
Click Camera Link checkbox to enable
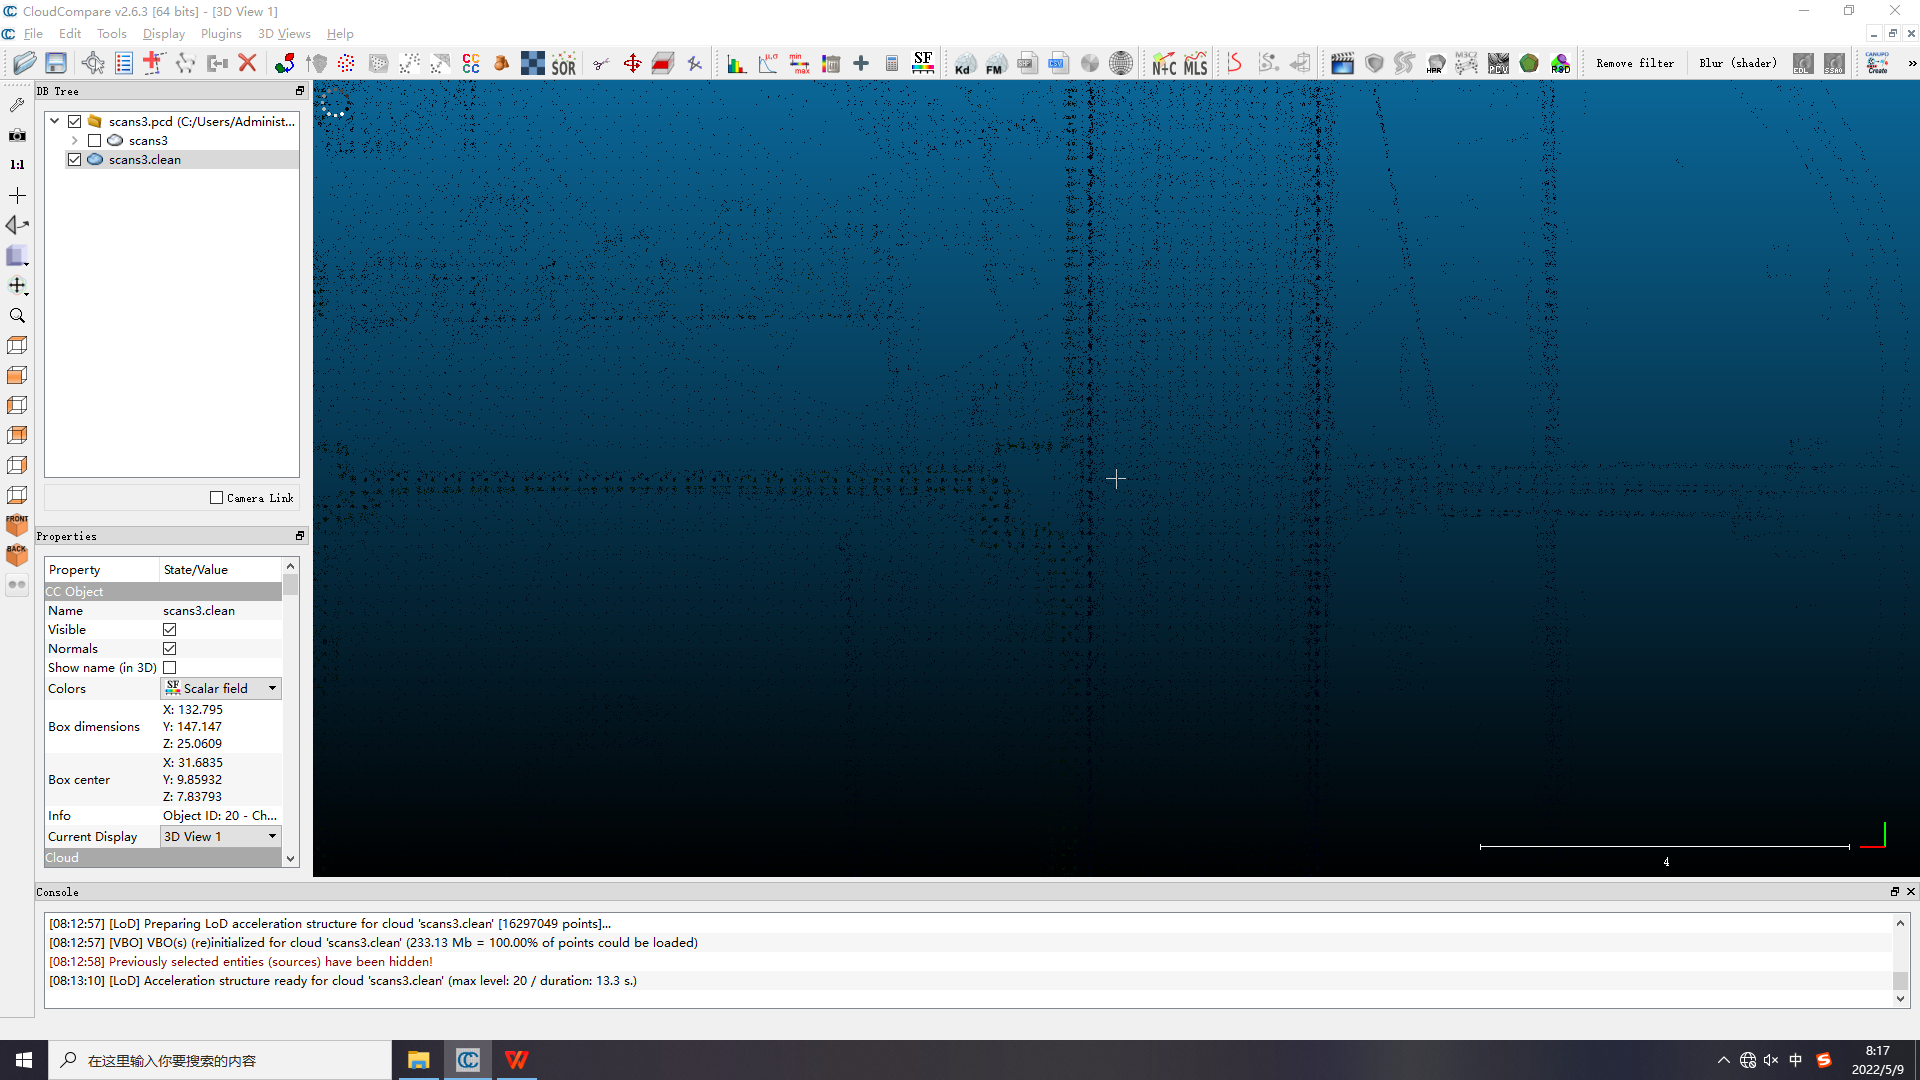[x=215, y=497]
